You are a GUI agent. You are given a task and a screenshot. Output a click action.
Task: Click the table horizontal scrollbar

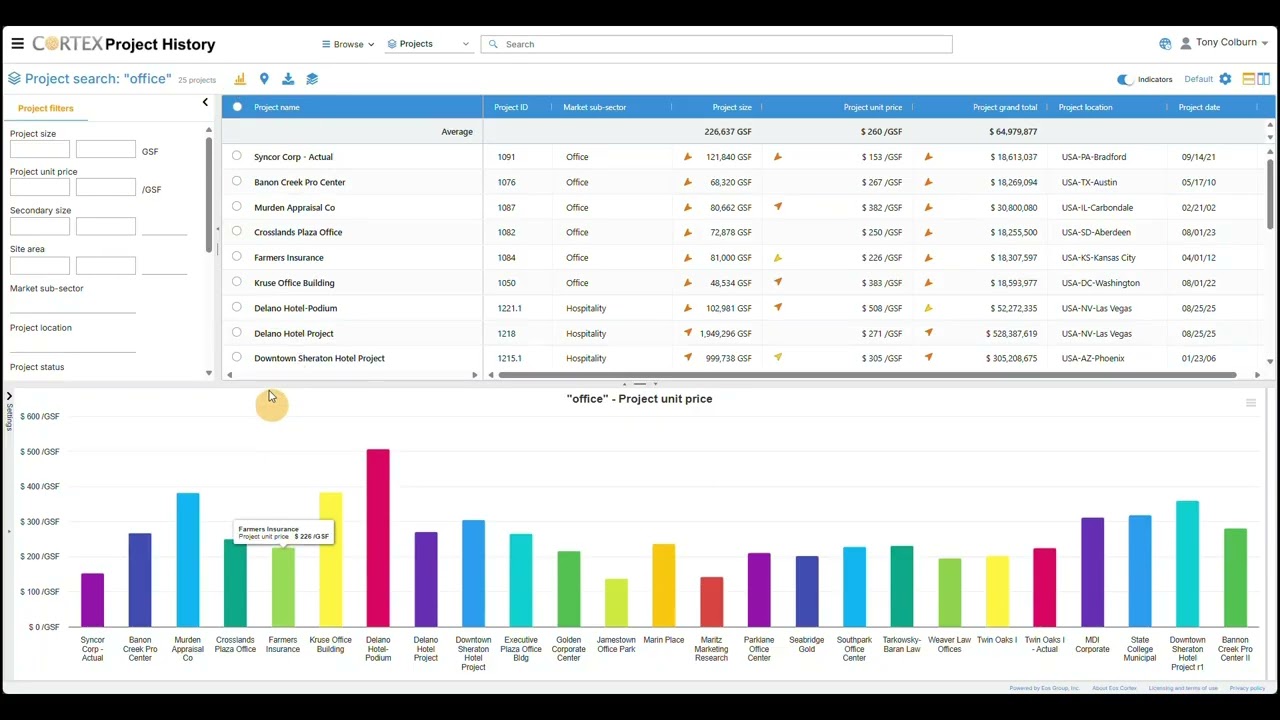click(868, 375)
